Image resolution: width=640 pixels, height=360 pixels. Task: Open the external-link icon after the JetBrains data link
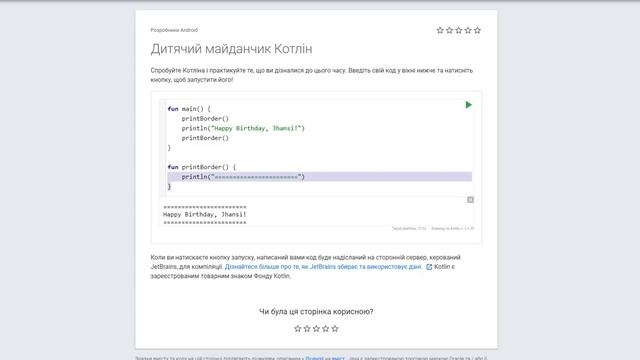(x=429, y=267)
